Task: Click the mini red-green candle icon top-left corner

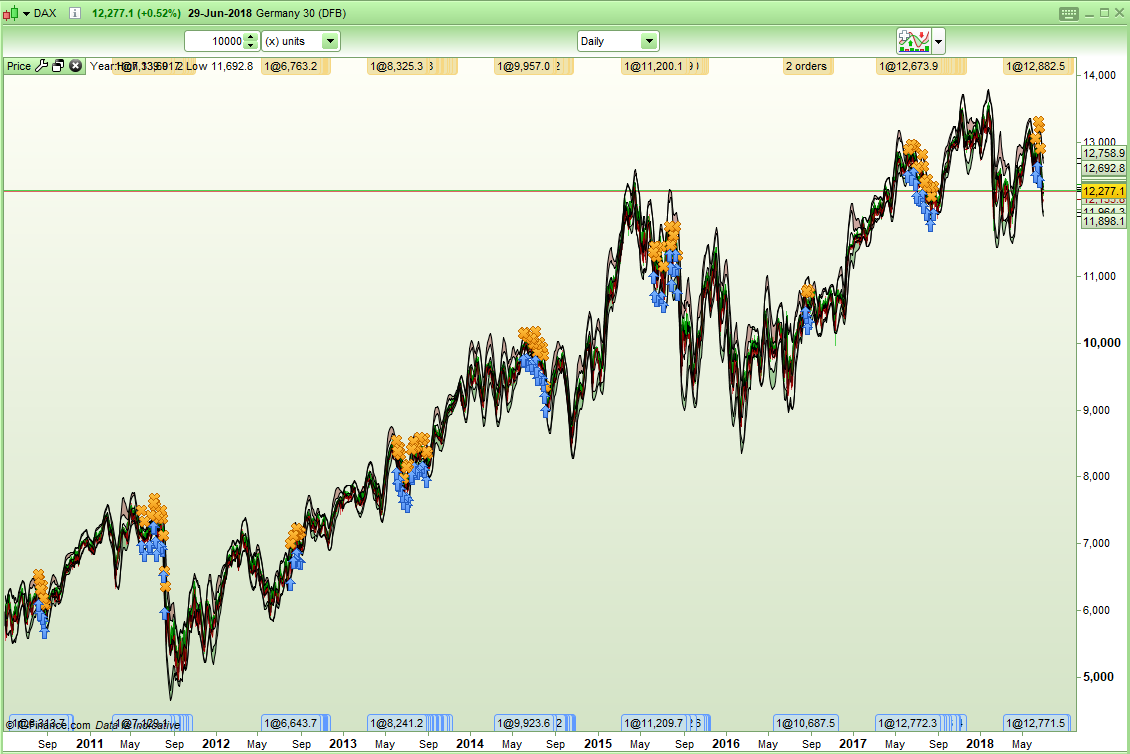Action: pyautogui.click(x=11, y=13)
